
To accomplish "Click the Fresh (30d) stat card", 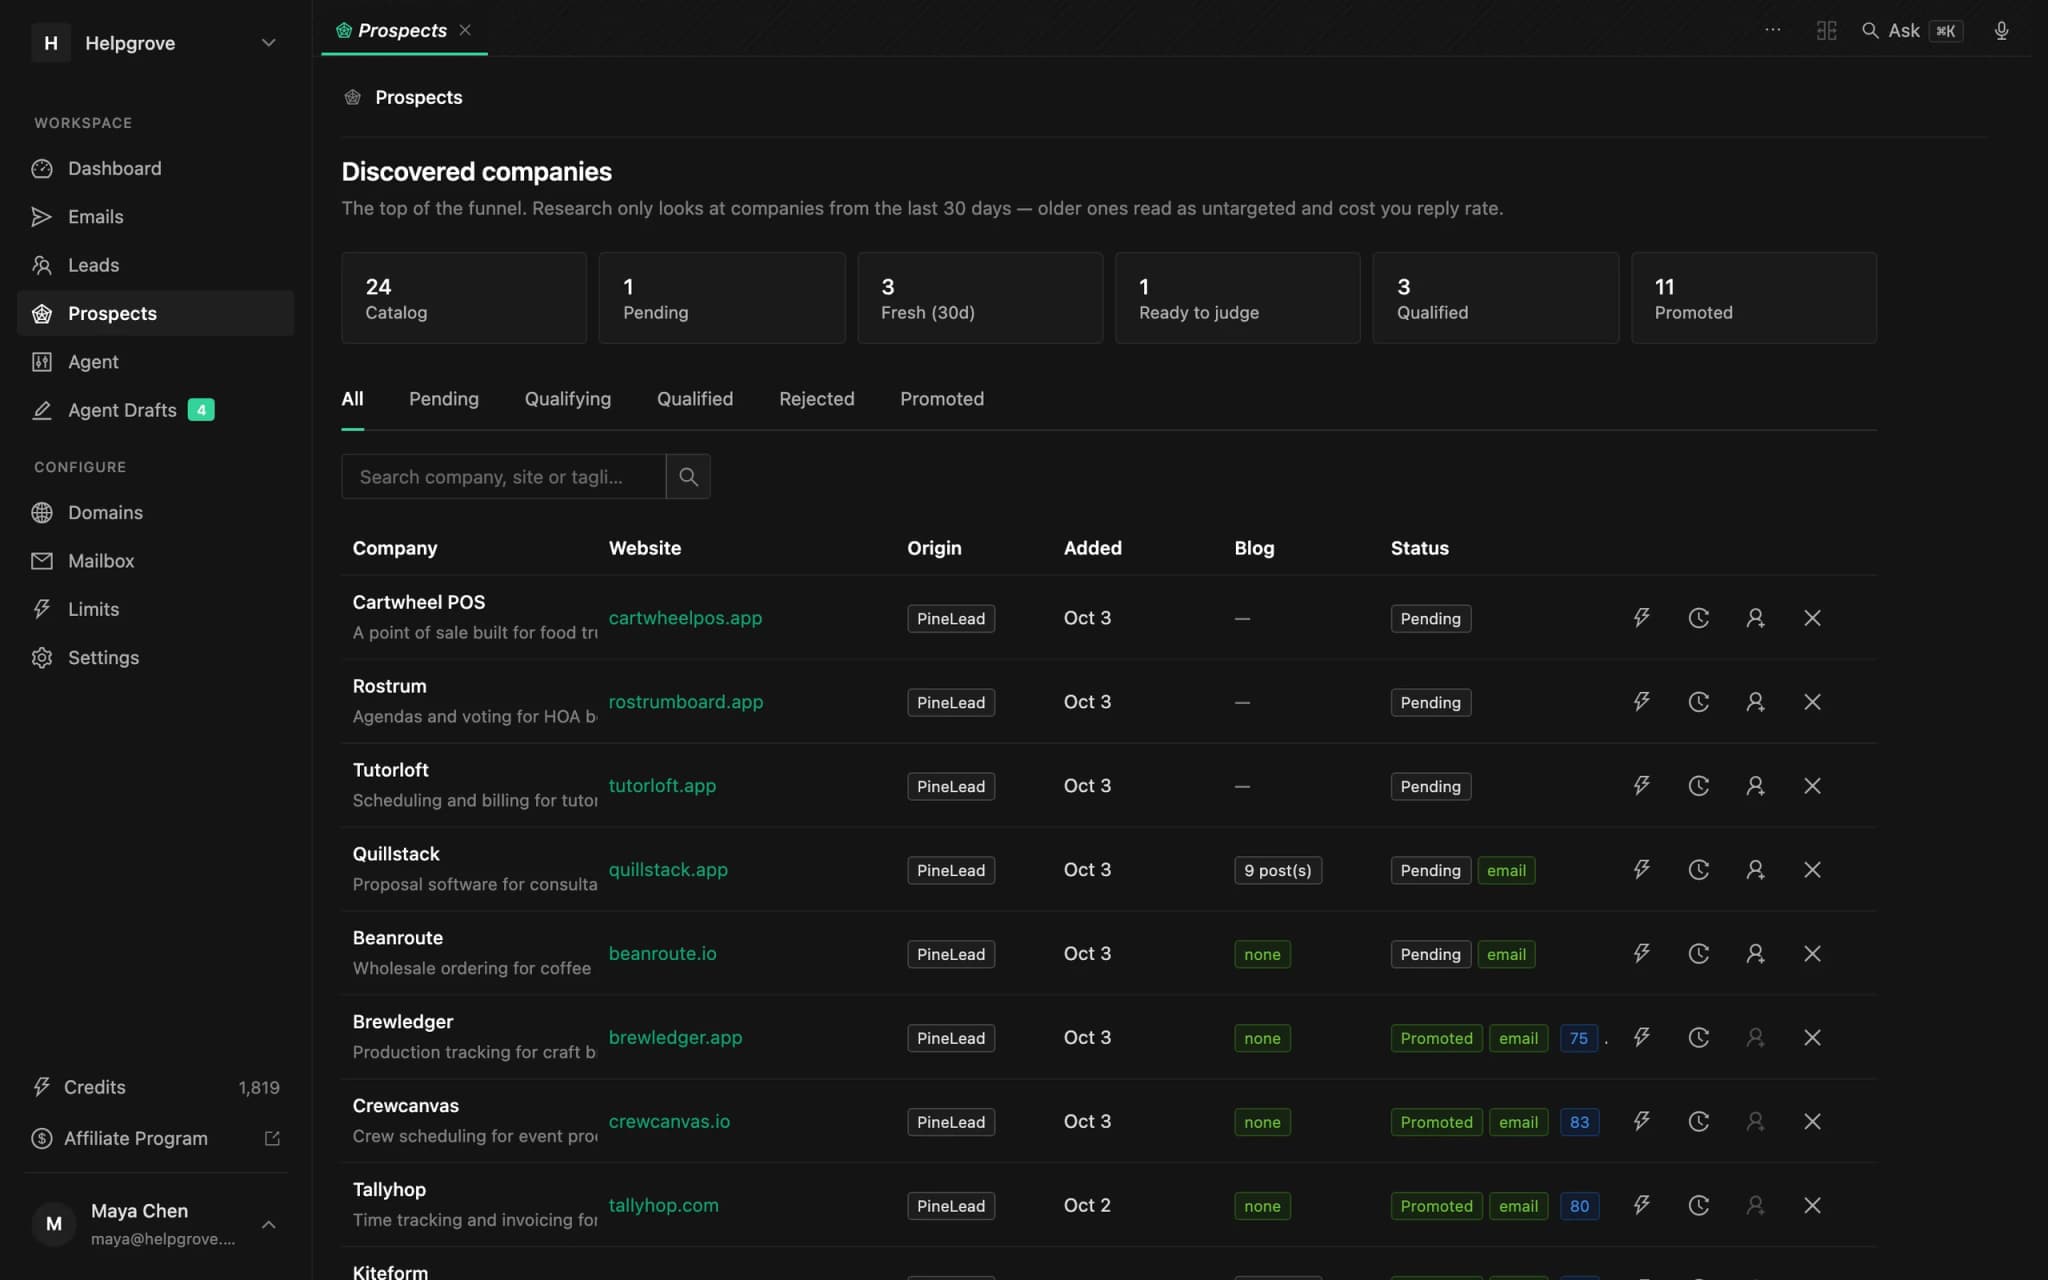I will coord(980,298).
